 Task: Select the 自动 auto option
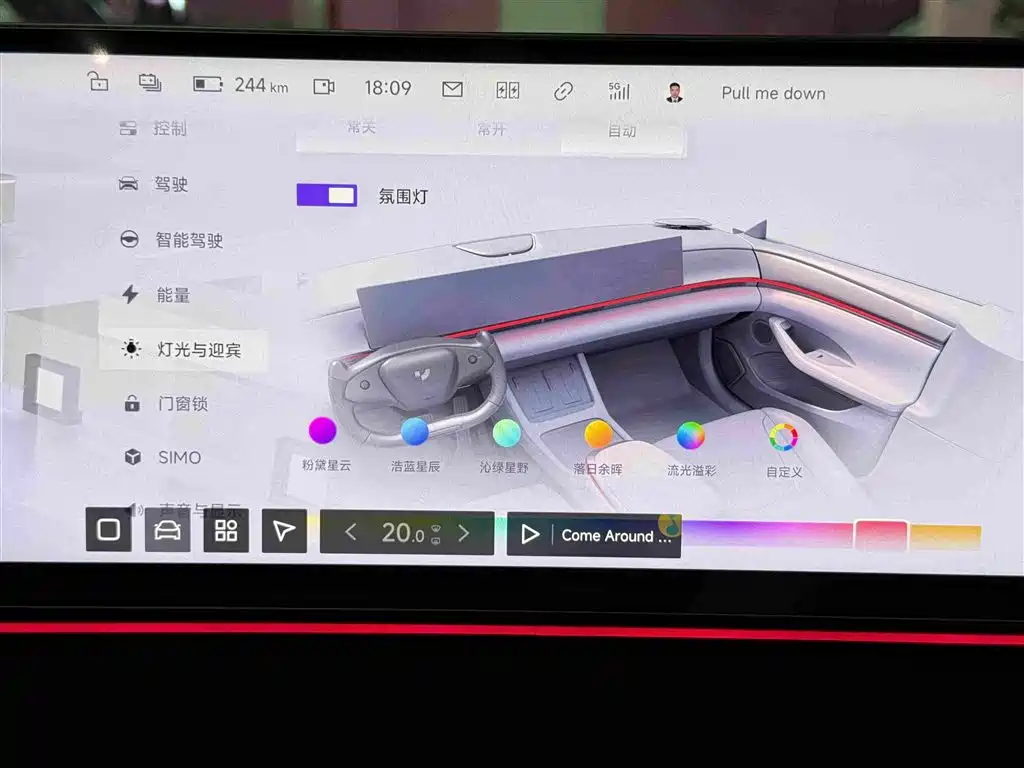coord(622,131)
